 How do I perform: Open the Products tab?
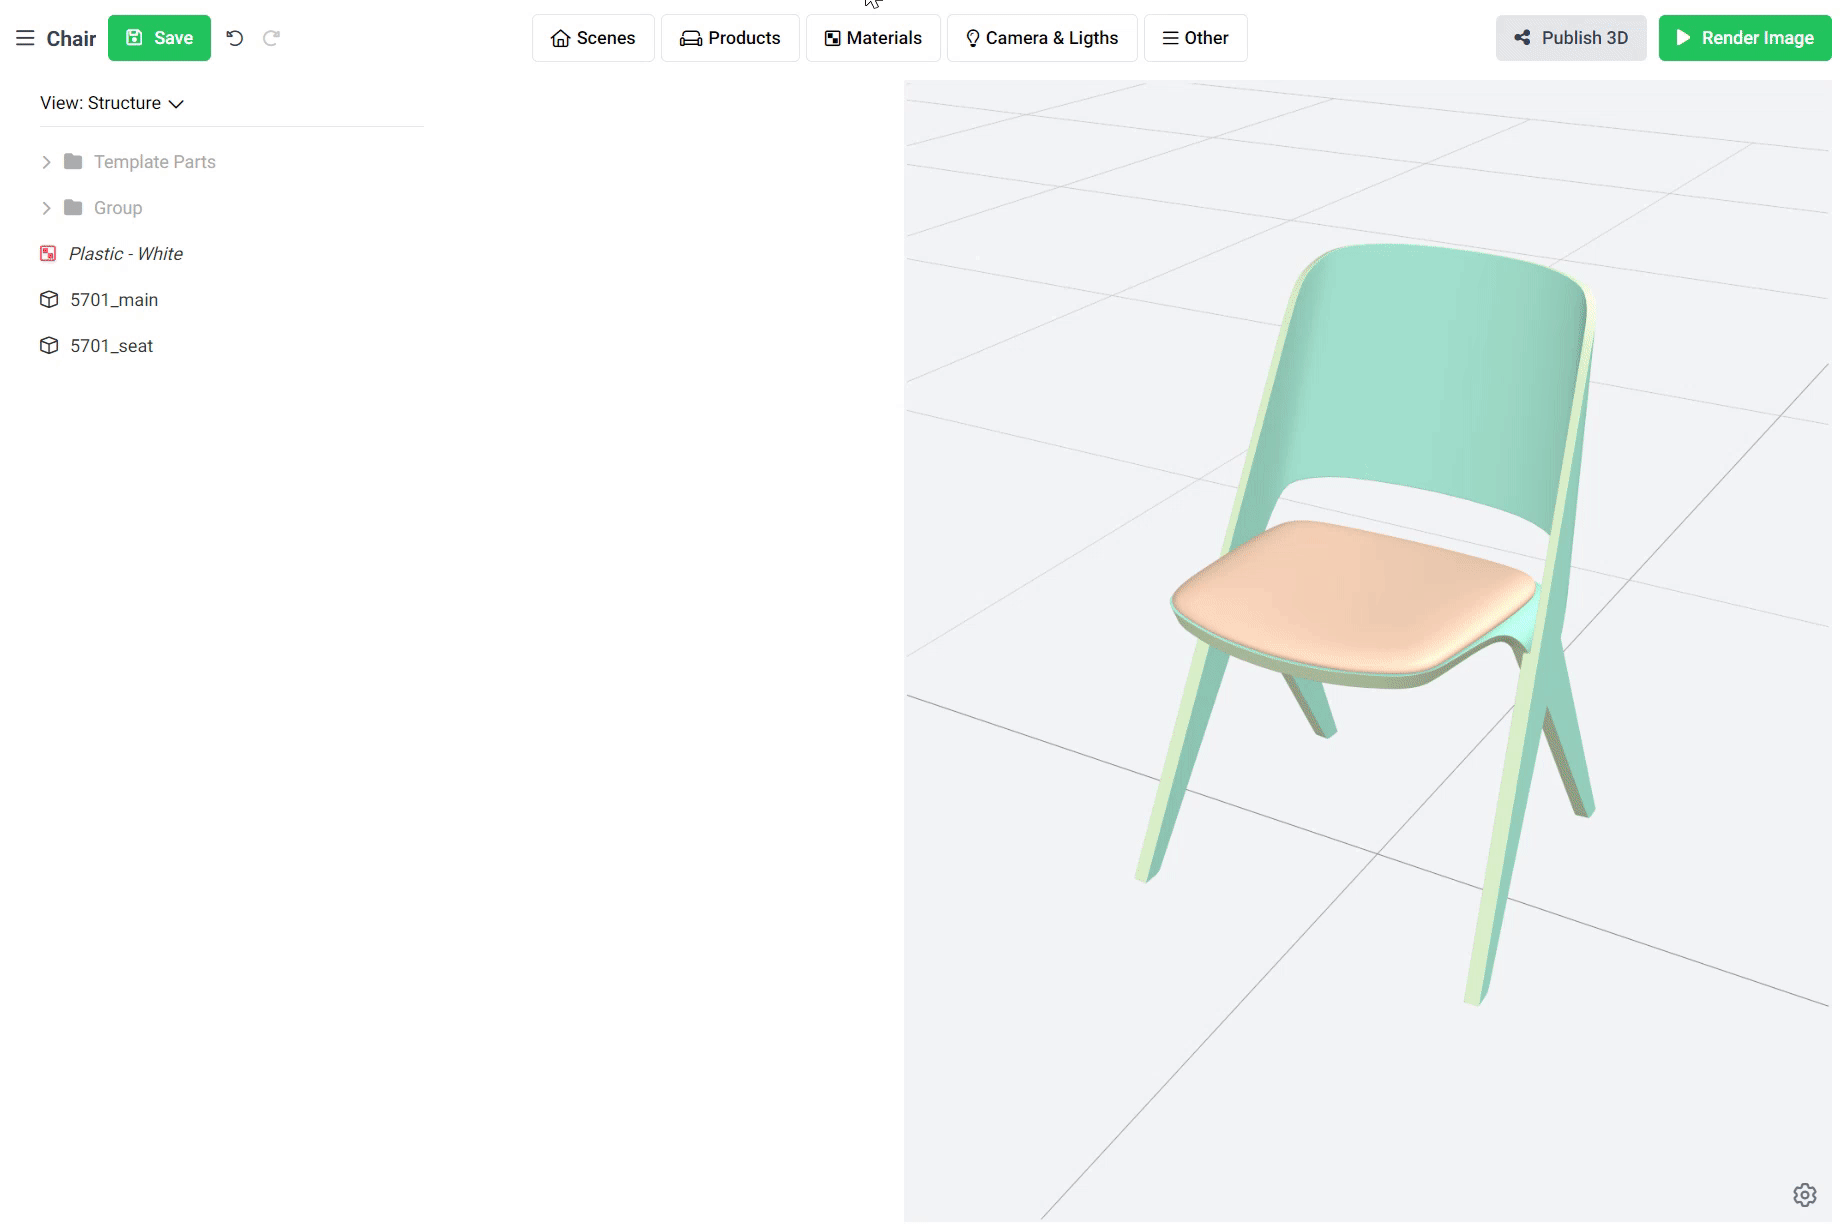730,38
